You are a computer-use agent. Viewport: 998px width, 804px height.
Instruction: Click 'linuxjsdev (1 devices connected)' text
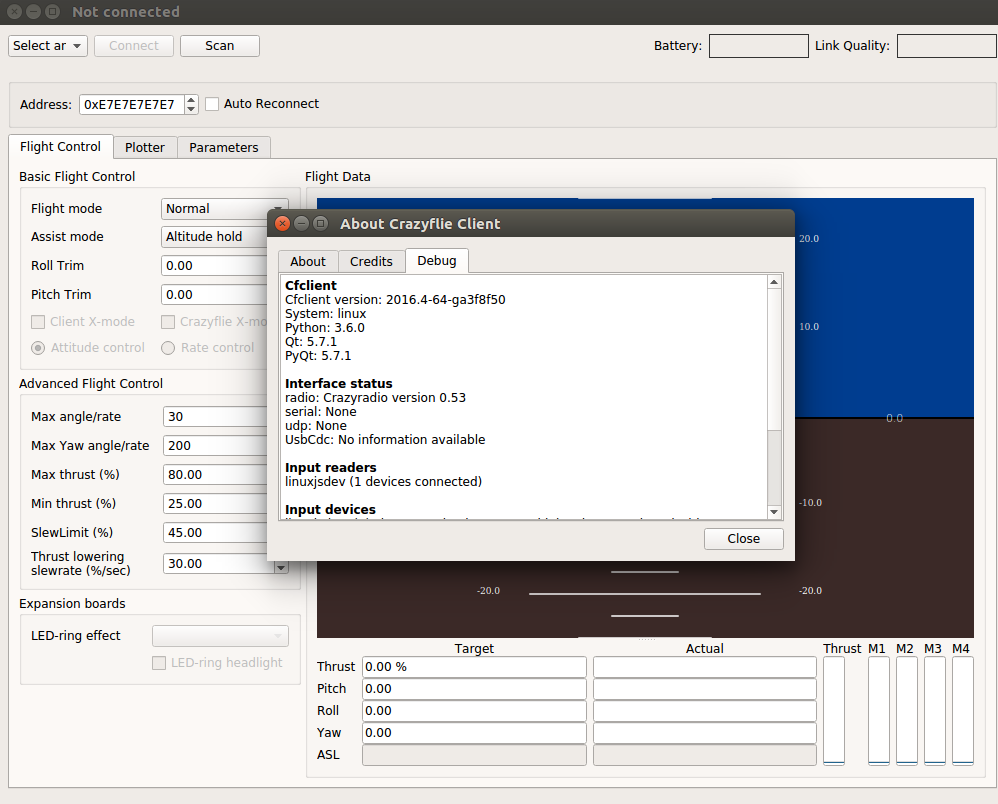click(383, 482)
